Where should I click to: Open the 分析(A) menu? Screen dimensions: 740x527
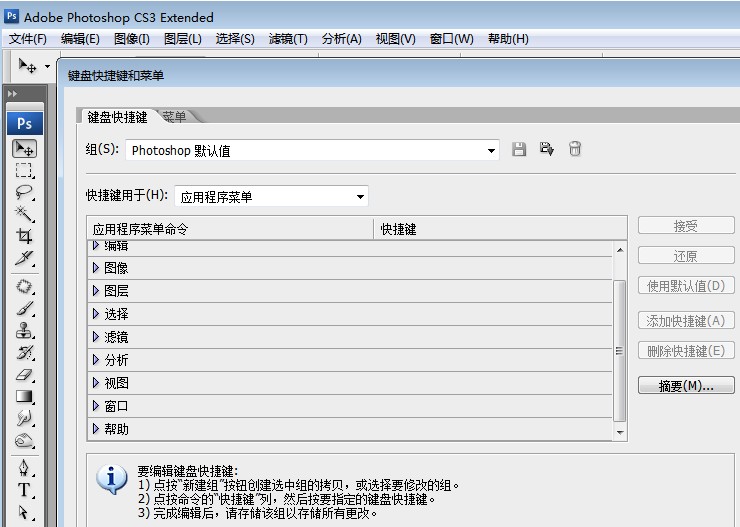point(342,39)
